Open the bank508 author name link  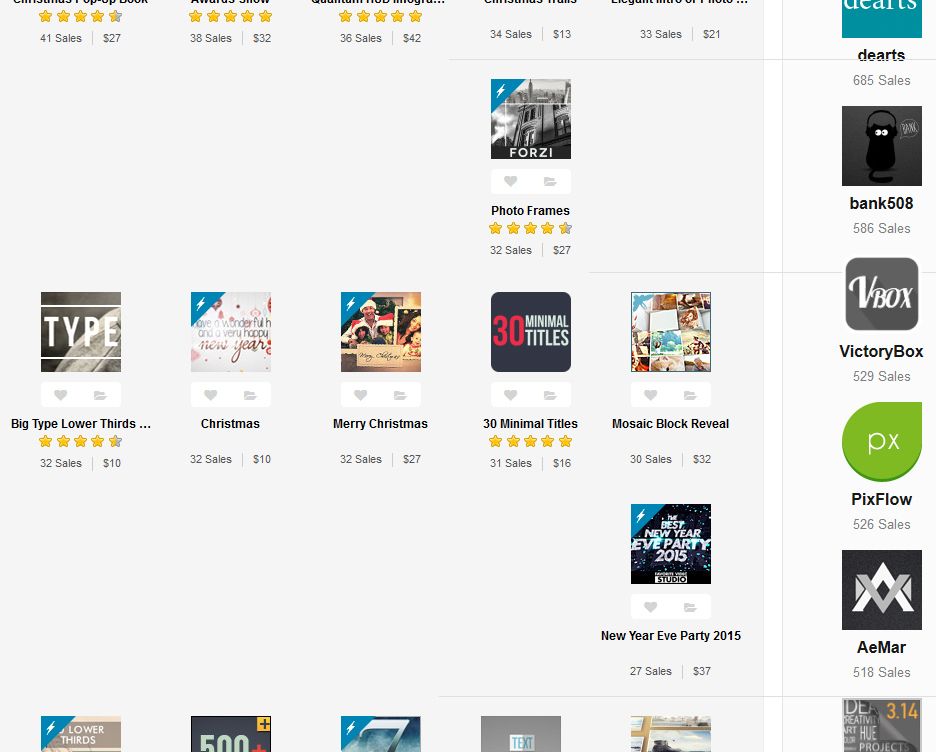point(881,204)
